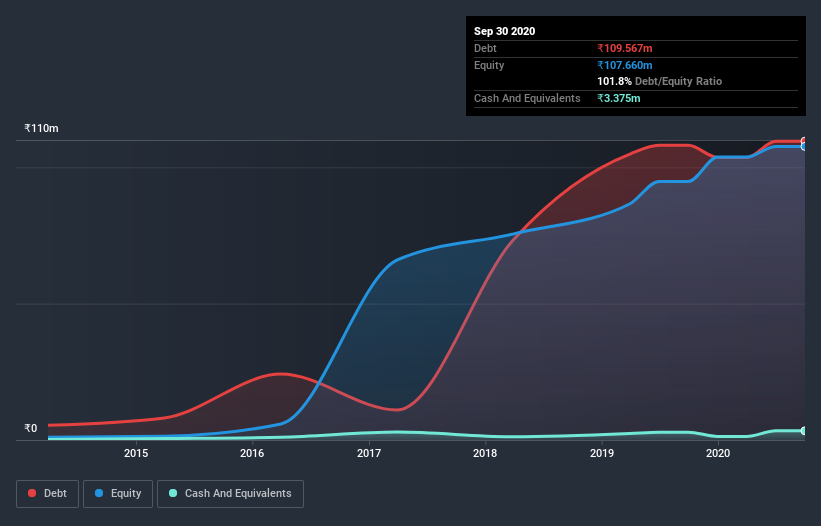Click the 101.8% Debt/Equity Ratio text
821x526 pixels.
tap(660, 81)
